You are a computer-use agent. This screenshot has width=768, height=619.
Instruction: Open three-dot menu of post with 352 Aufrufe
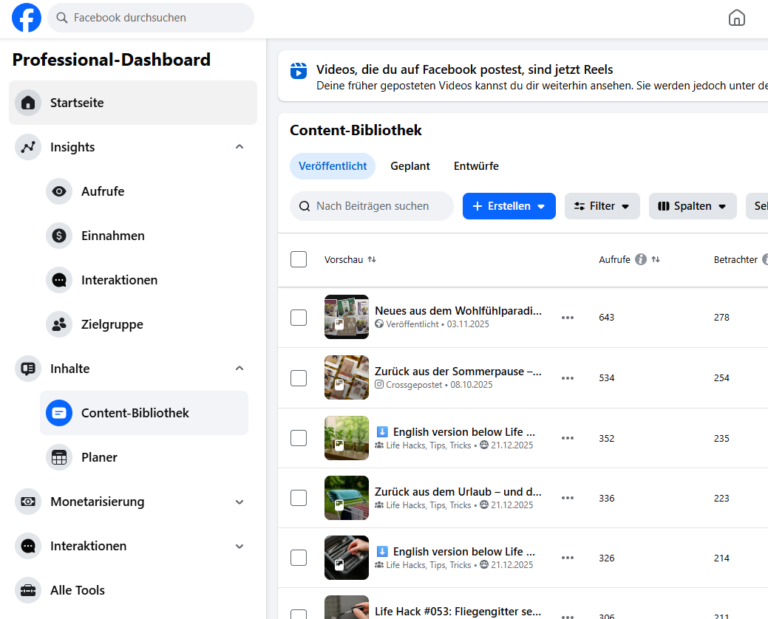point(568,438)
